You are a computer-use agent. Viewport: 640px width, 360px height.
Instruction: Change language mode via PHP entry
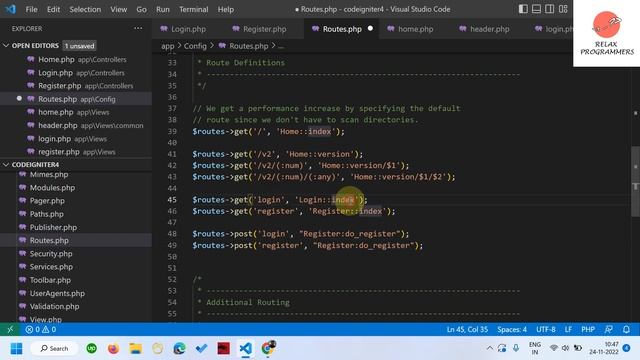588,329
